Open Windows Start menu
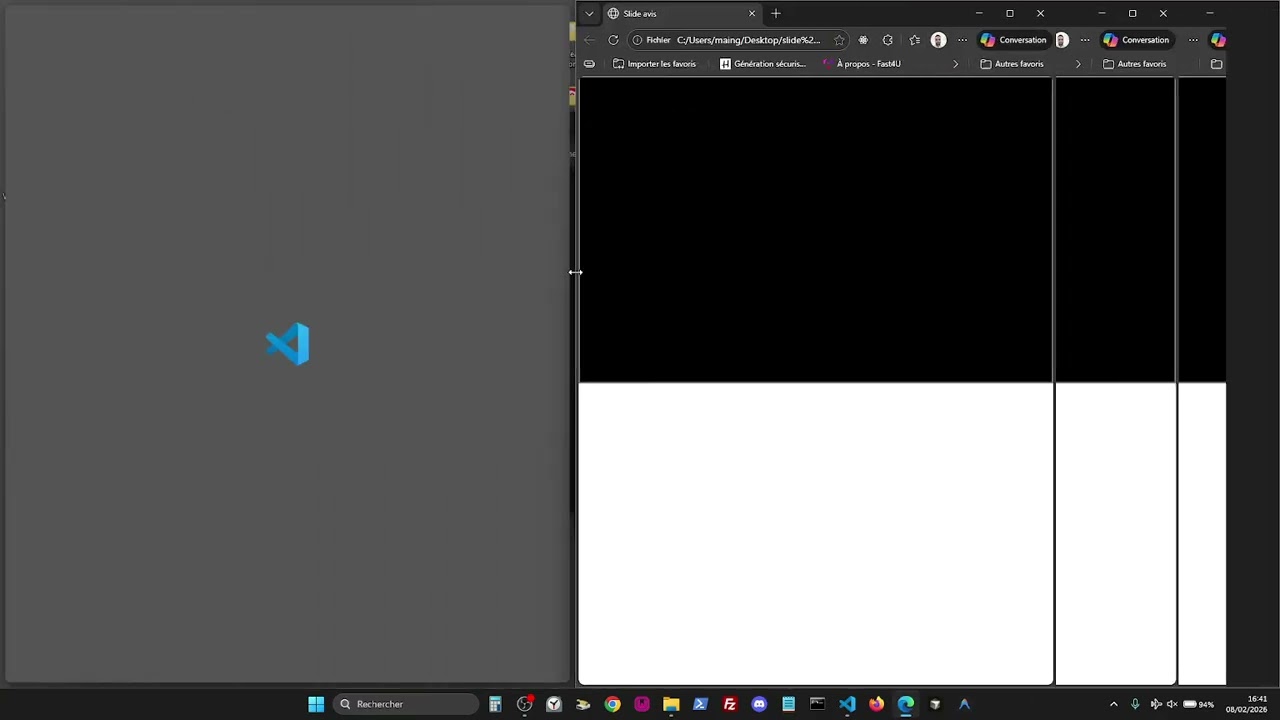This screenshot has width=1280, height=720. point(316,704)
